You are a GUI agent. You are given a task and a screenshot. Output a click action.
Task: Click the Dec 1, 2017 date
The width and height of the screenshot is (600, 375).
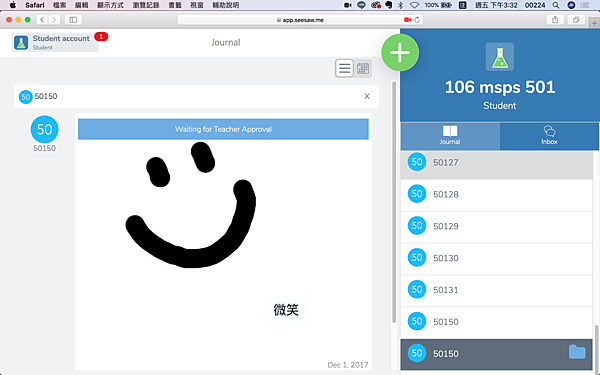pyautogui.click(x=347, y=365)
